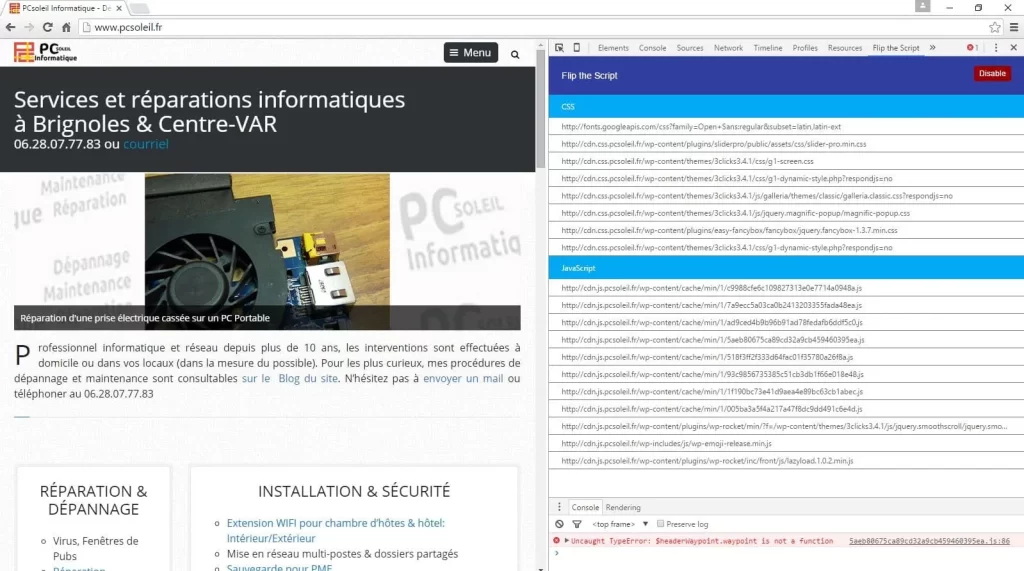Open a new browser tab
The image size is (1024, 571).
139,8
